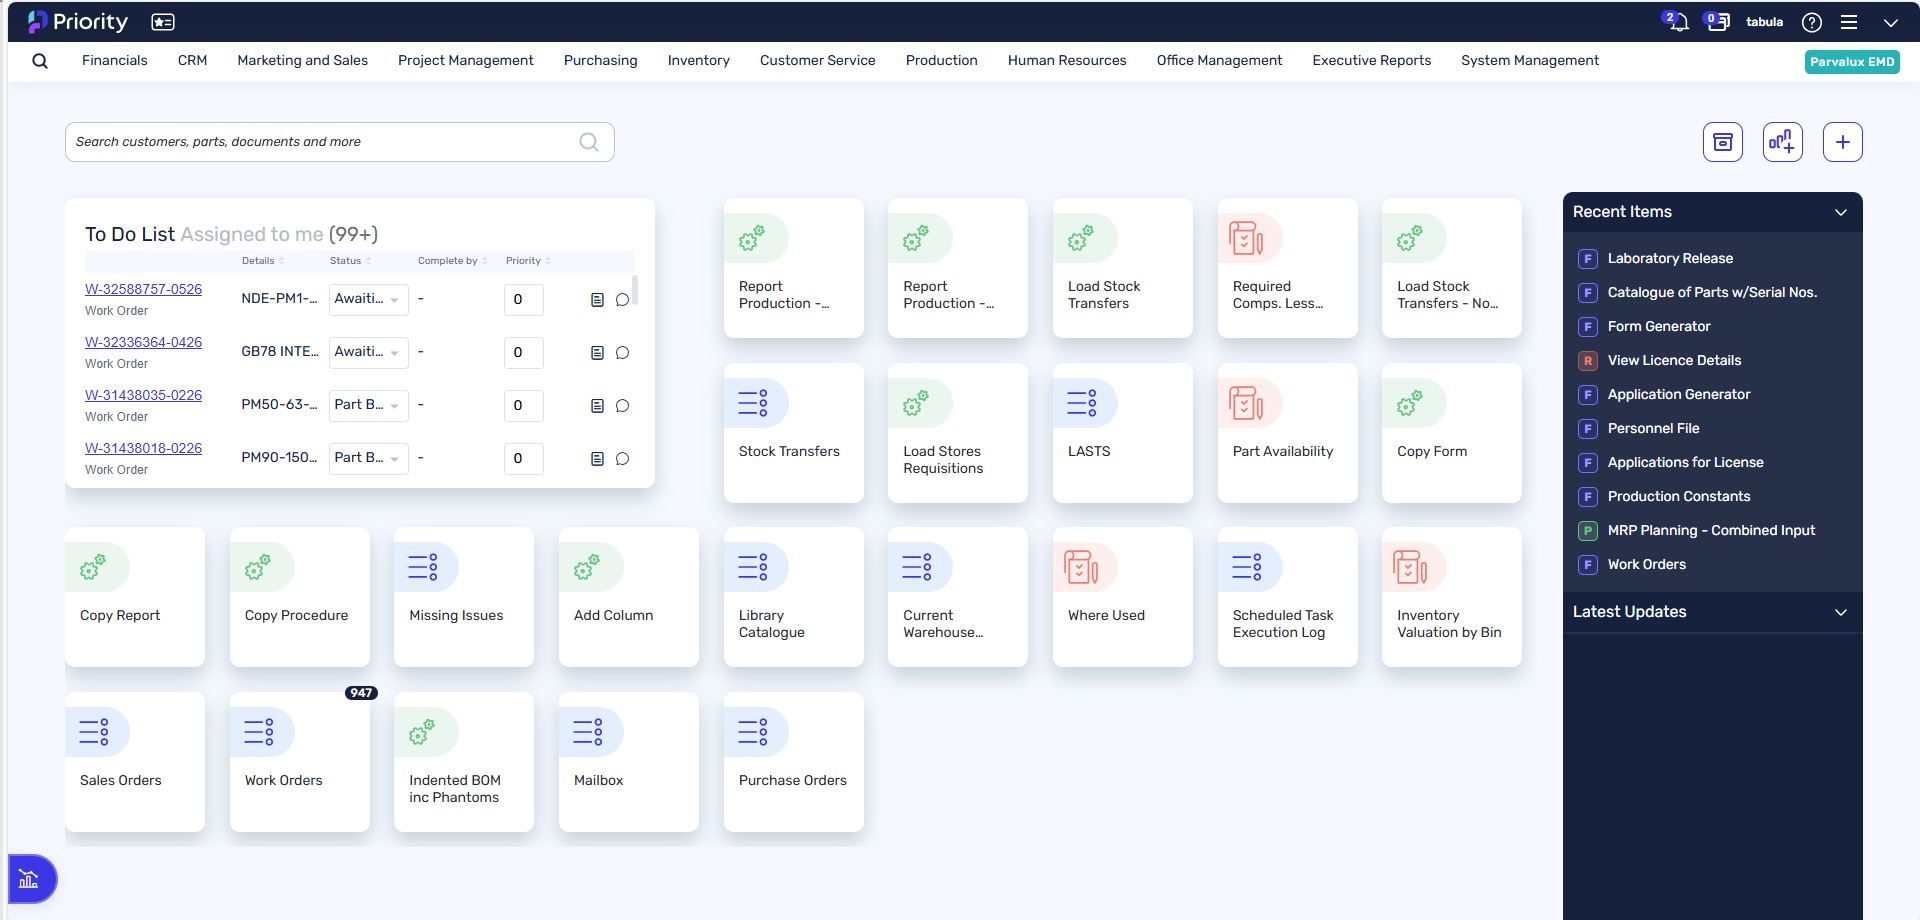Open work order link W-31438018-0226
This screenshot has height=920, width=1920.
click(x=143, y=449)
